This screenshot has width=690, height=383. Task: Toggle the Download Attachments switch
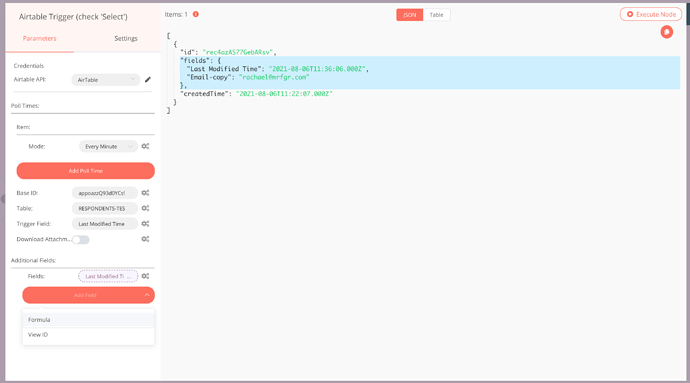[81, 239]
